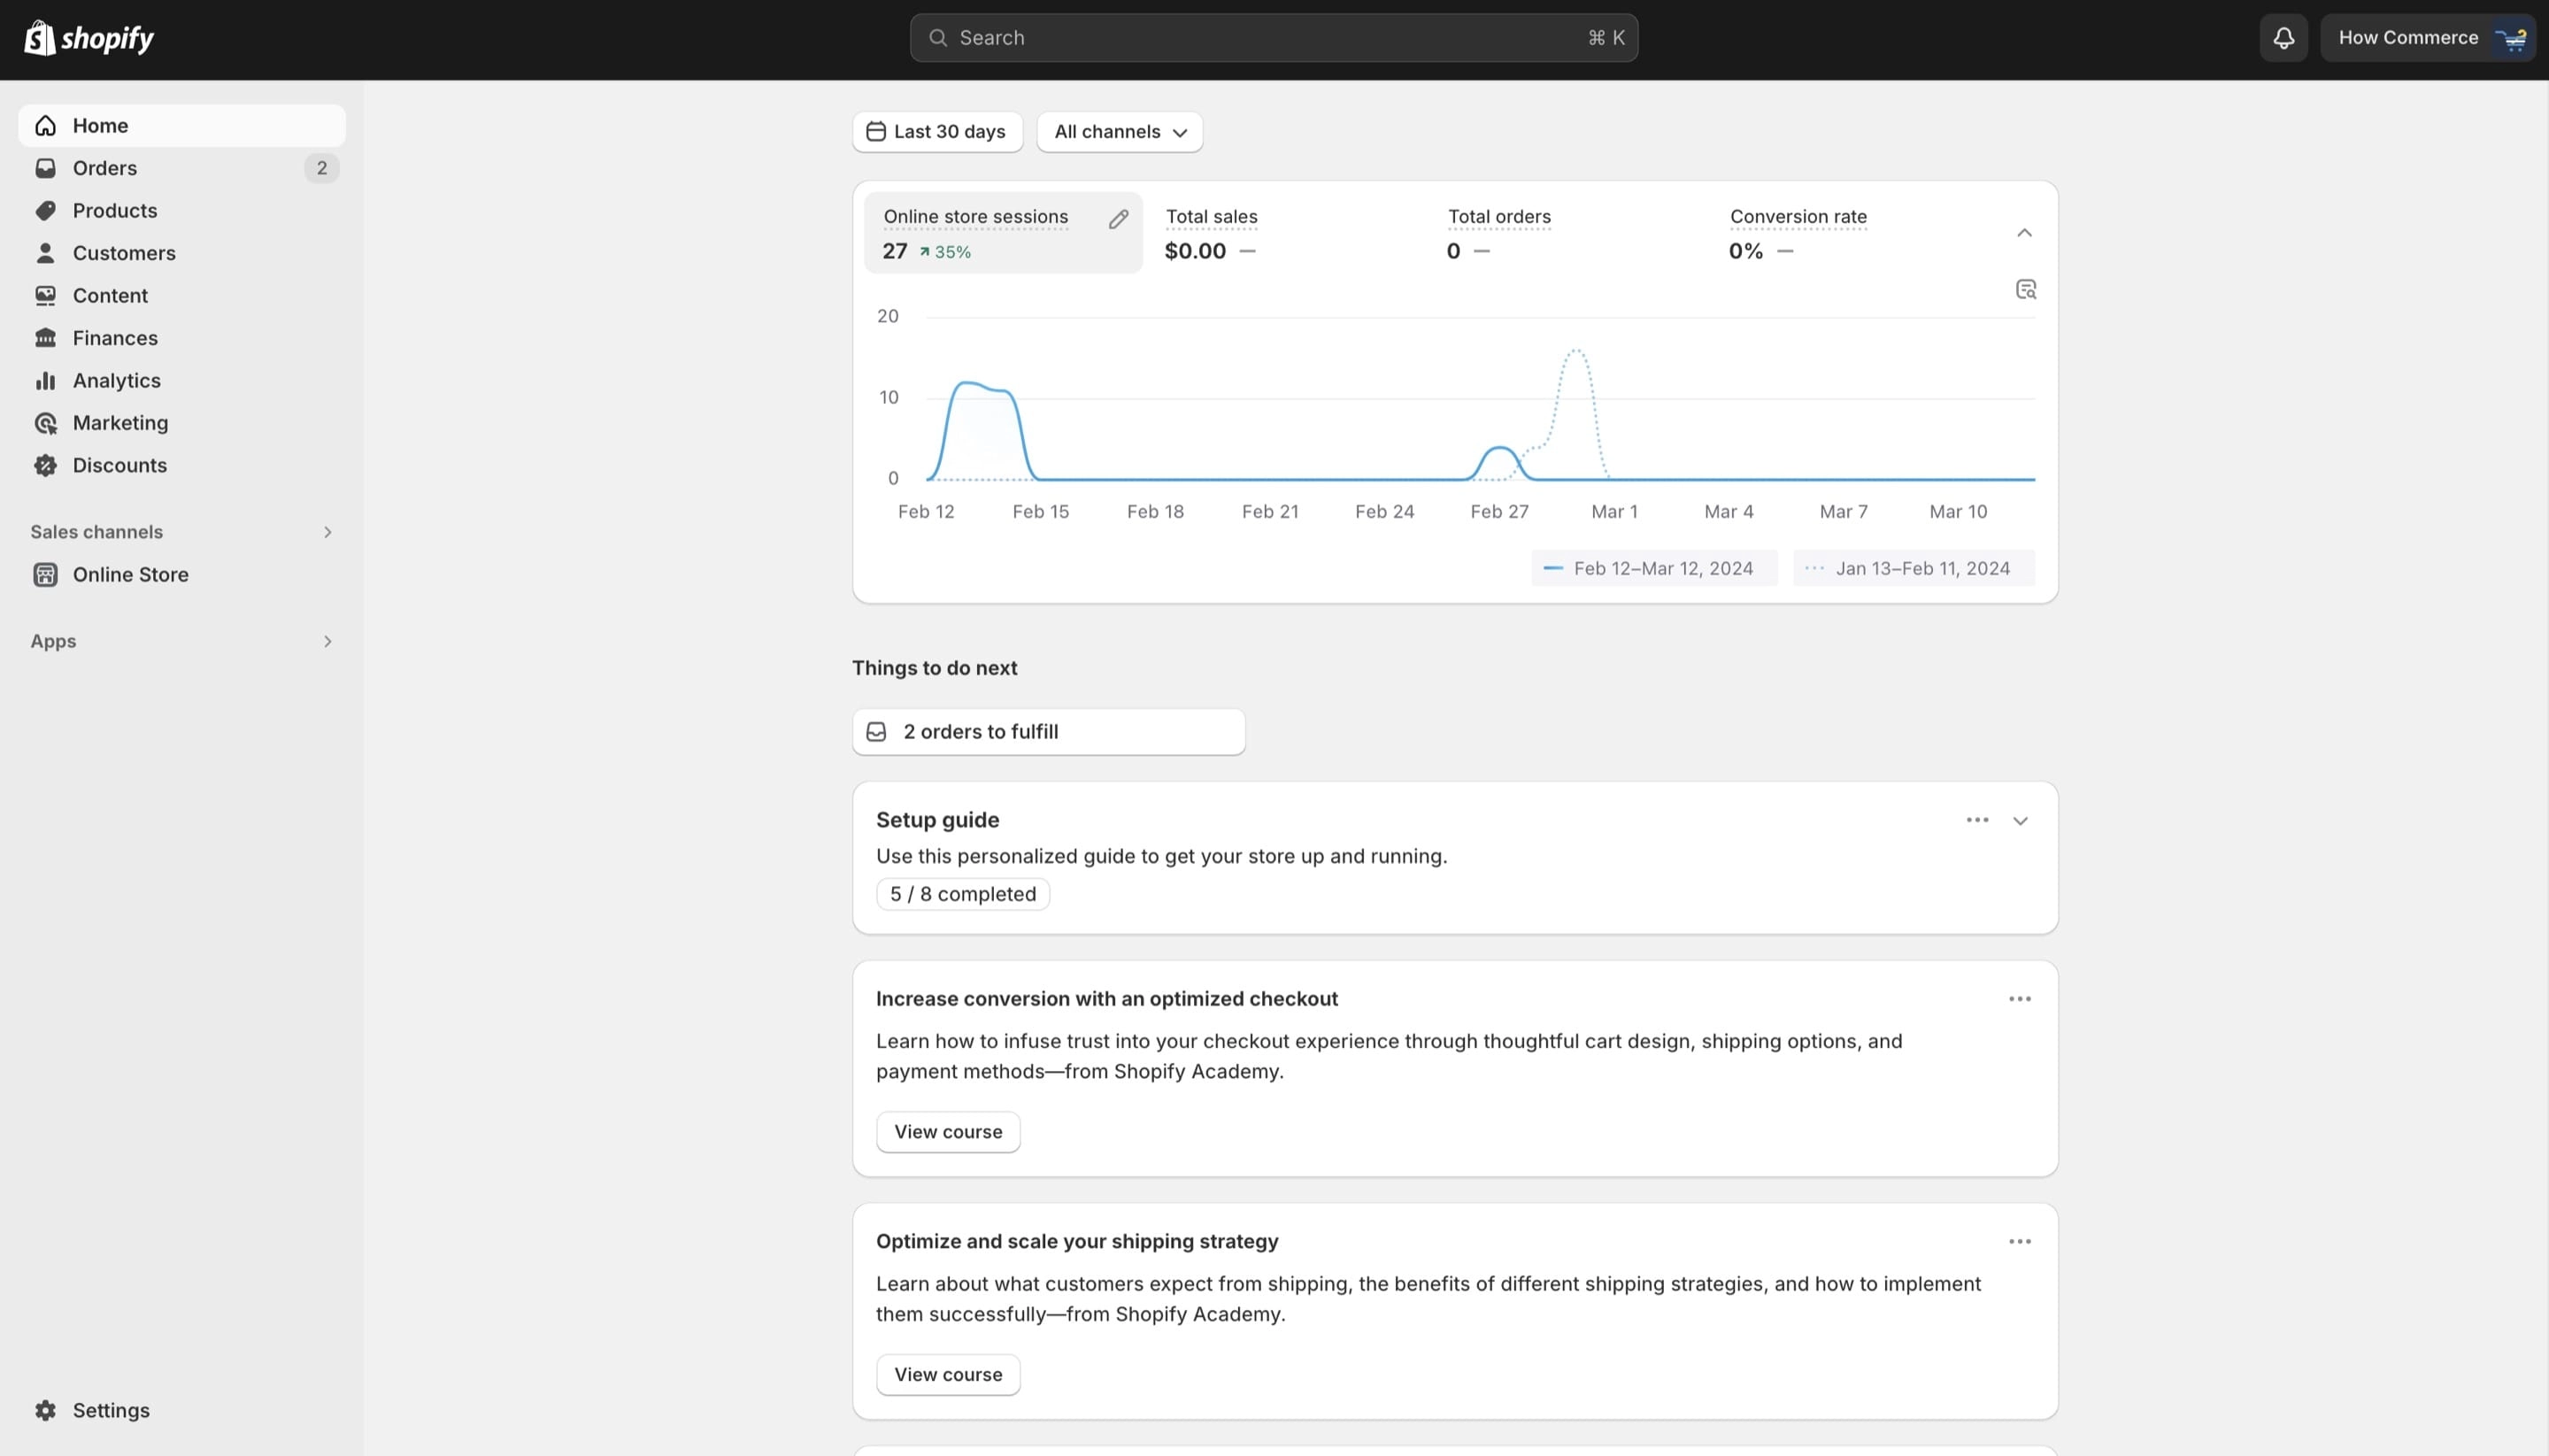Click the Customers person icon
The height and width of the screenshot is (1456, 2549).
point(45,253)
